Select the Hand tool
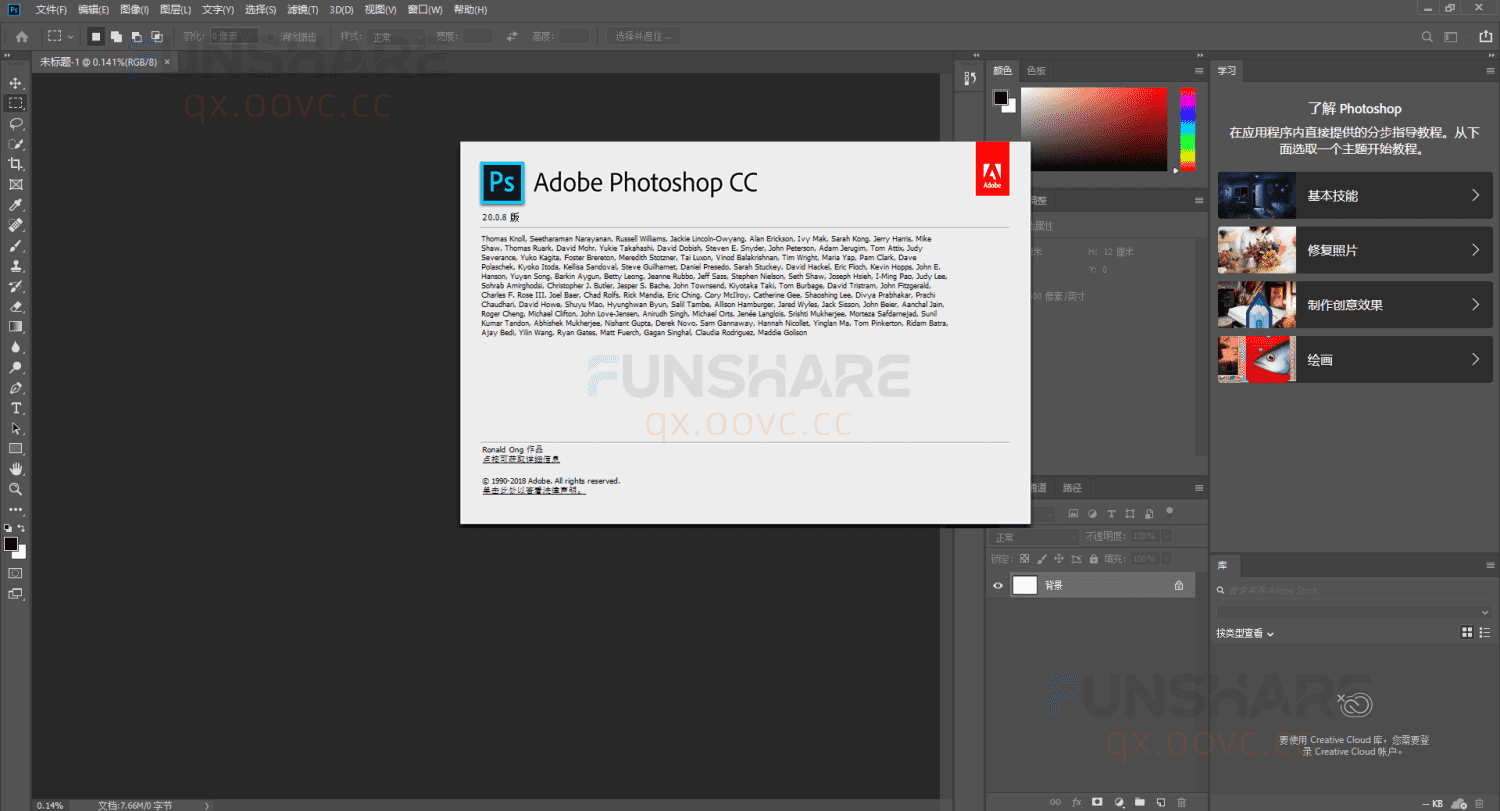This screenshot has width=1500, height=811. pyautogui.click(x=16, y=469)
